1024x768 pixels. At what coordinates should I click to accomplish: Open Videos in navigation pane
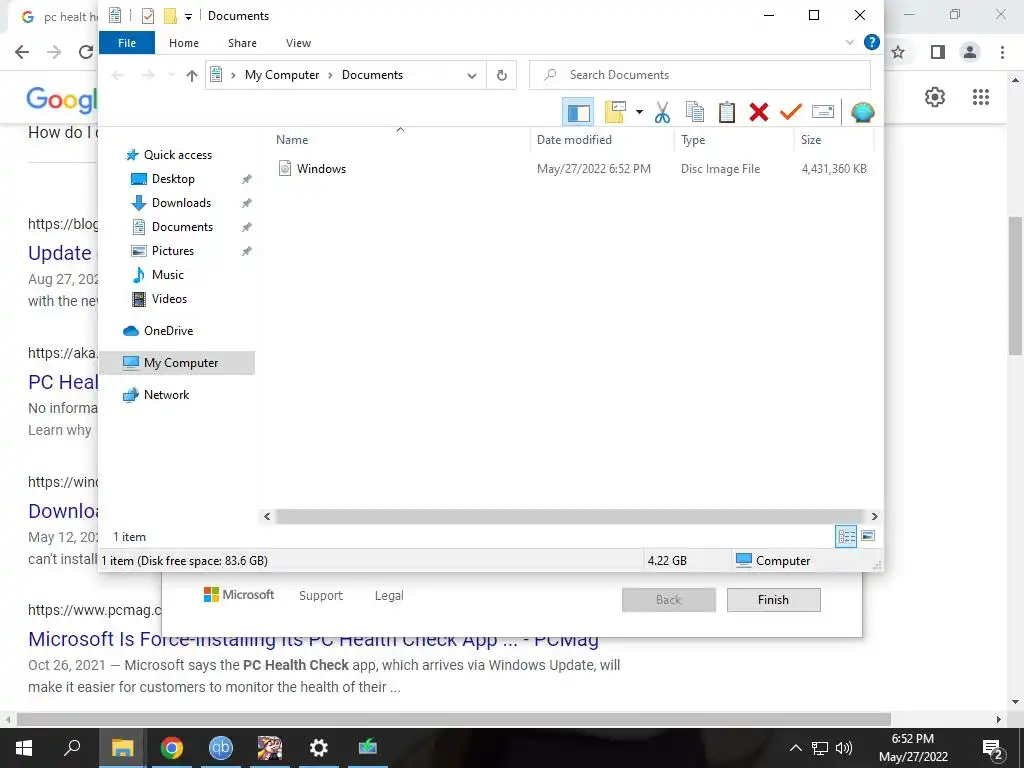click(x=169, y=299)
